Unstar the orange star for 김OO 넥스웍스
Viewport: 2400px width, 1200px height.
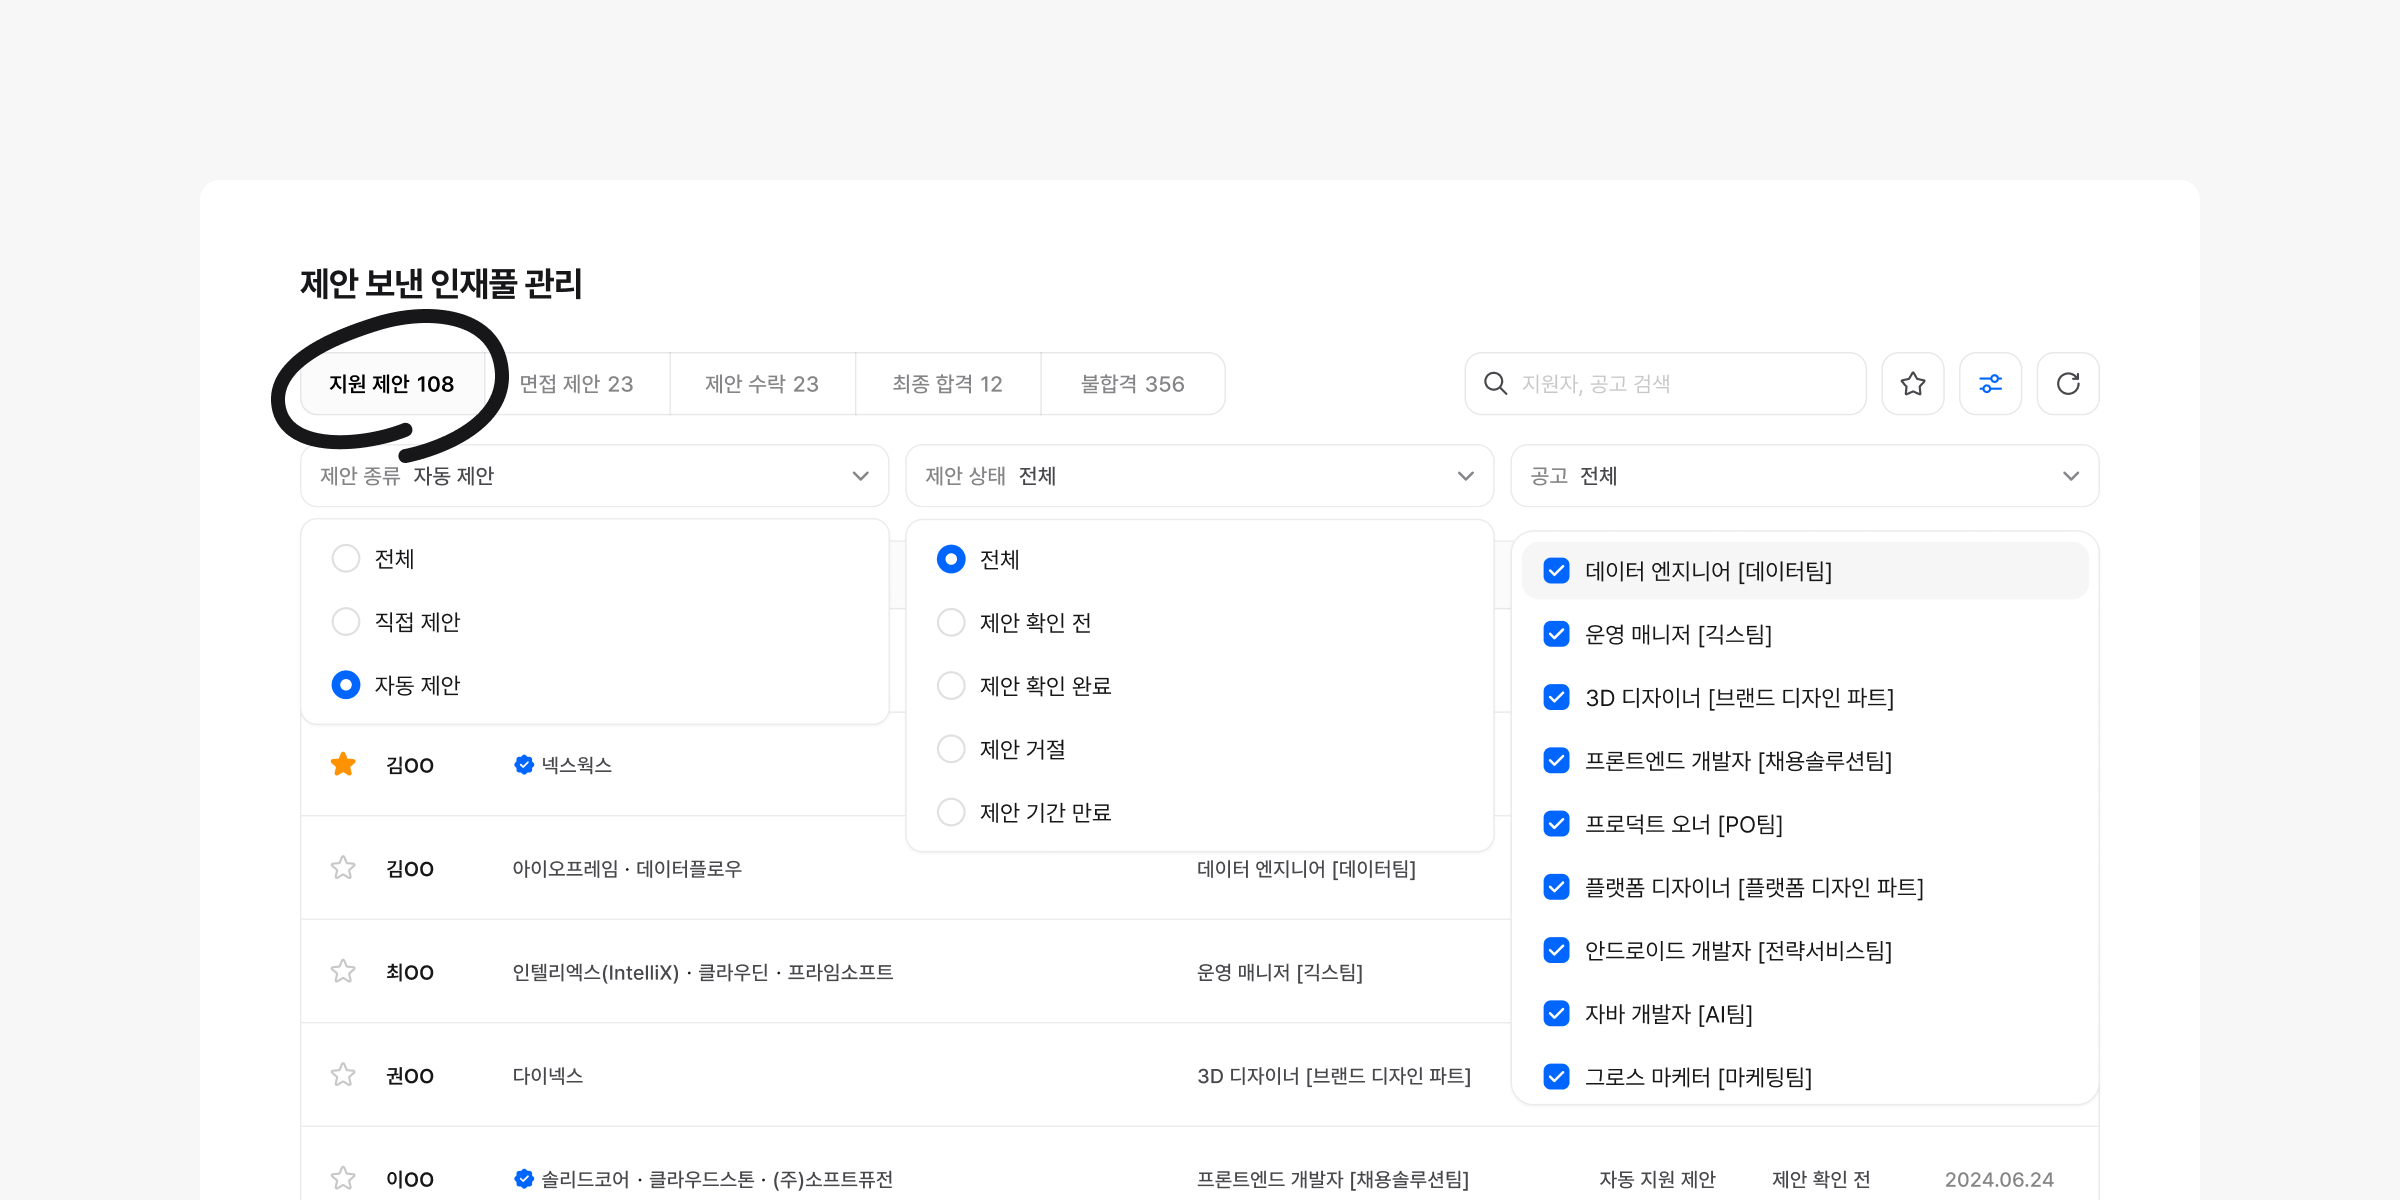tap(343, 765)
